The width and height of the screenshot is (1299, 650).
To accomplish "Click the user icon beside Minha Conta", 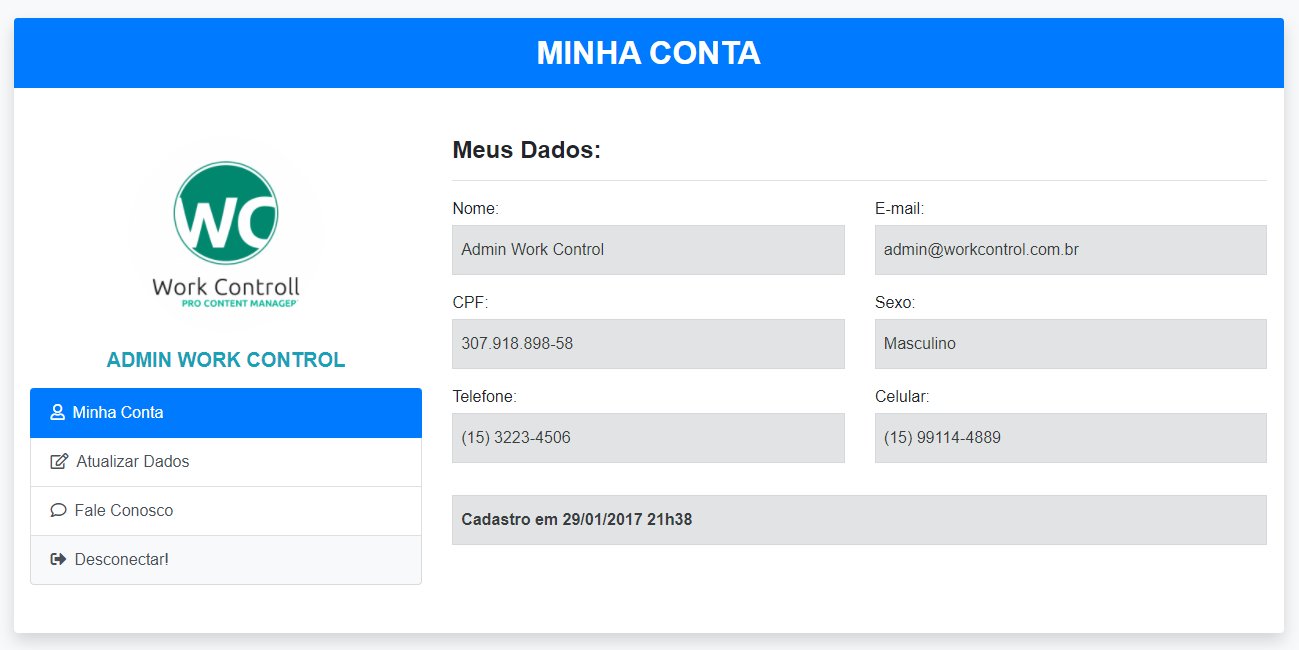I will pos(57,413).
